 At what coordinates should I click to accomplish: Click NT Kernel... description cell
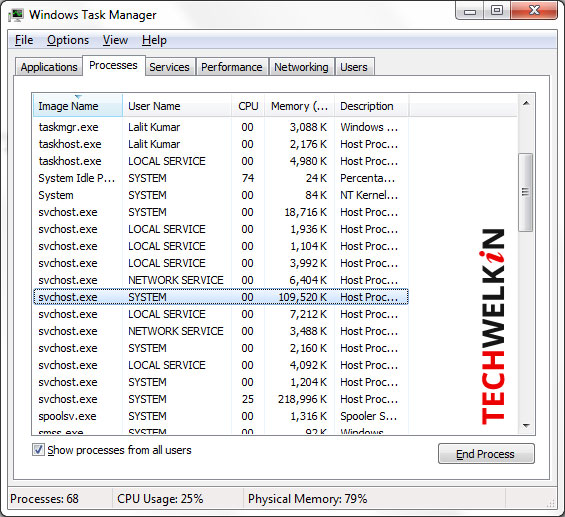pos(369,195)
